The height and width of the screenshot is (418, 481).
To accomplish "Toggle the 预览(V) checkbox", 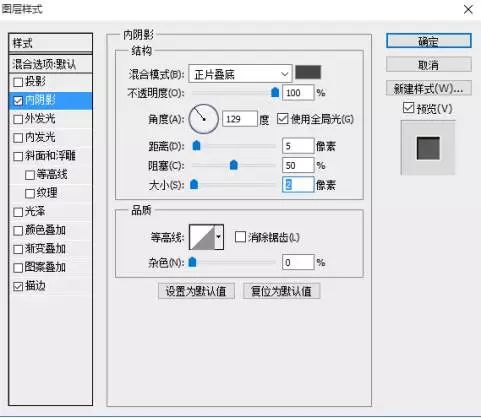I will [408, 108].
